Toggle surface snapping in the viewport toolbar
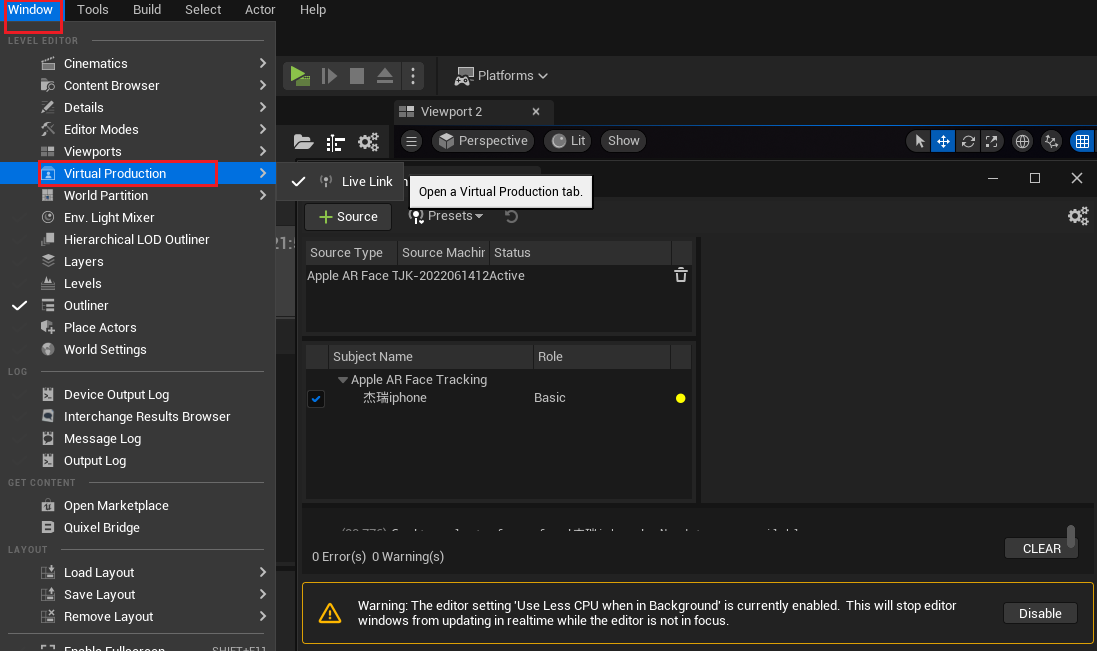The width and height of the screenshot is (1097, 651). (x=1051, y=141)
